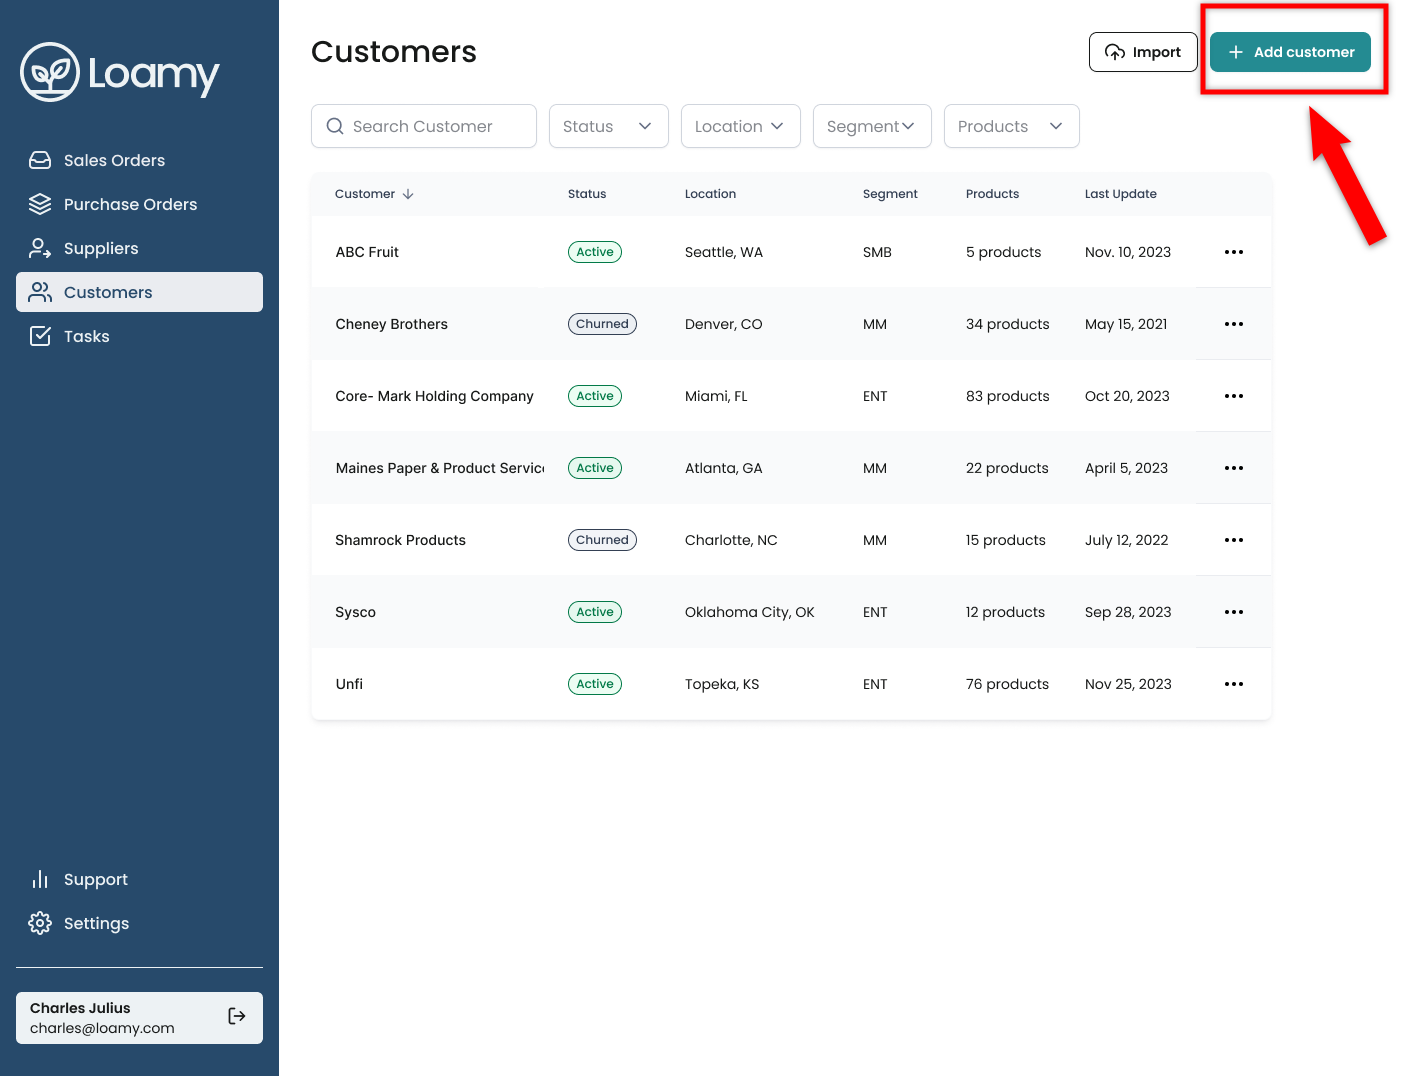
Task: Go to Purchase Orders page
Action: 139,204
